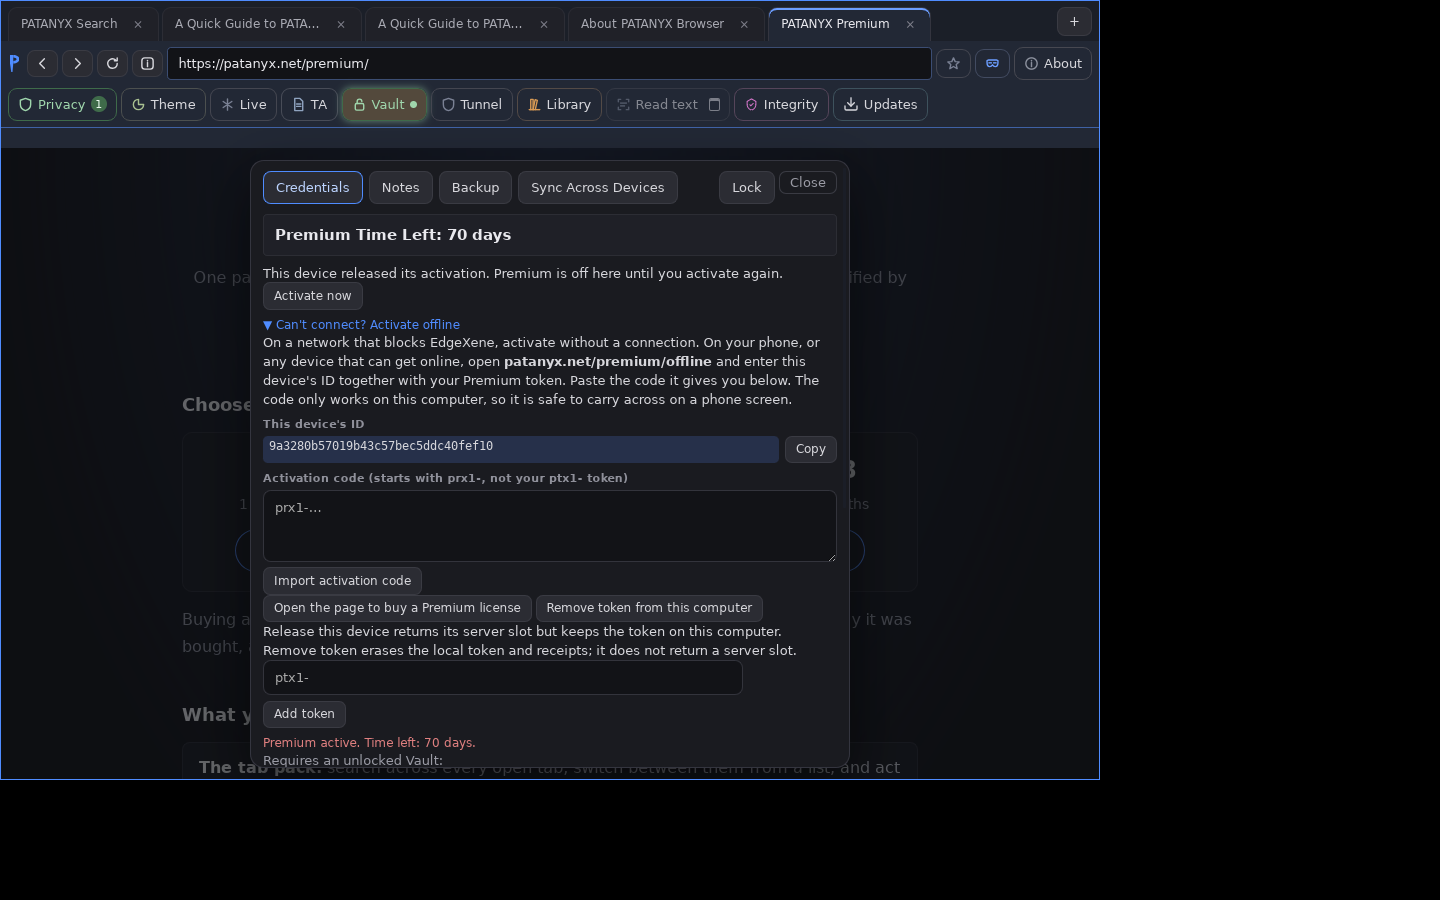This screenshot has width=1440, height=900.
Task: Click the PATANYX logo icon
Action: 14,63
